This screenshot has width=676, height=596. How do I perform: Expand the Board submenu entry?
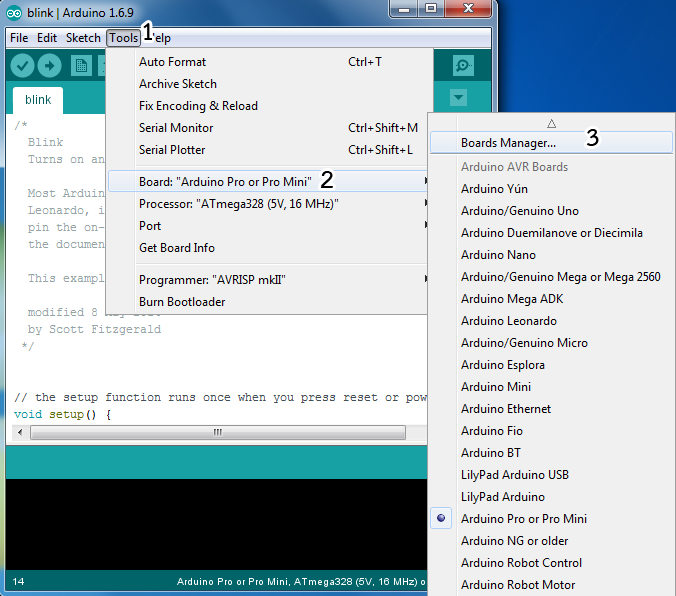point(268,182)
